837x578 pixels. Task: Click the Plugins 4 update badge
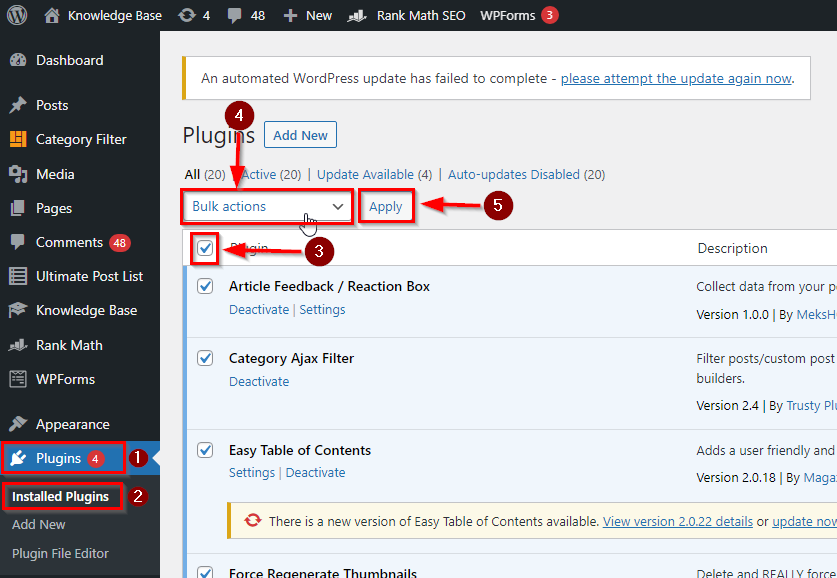tap(96, 458)
